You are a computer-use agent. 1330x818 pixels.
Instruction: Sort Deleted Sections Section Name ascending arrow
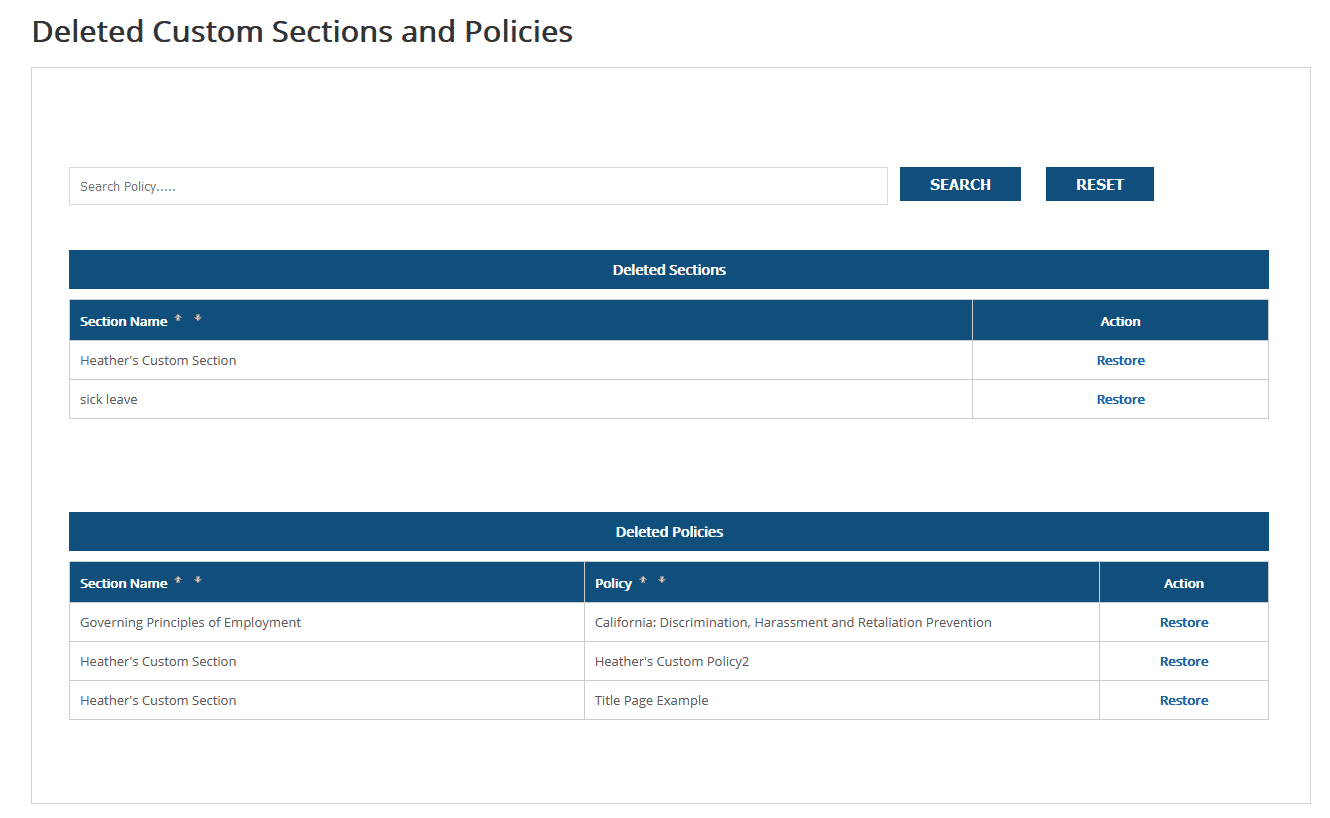tap(178, 318)
